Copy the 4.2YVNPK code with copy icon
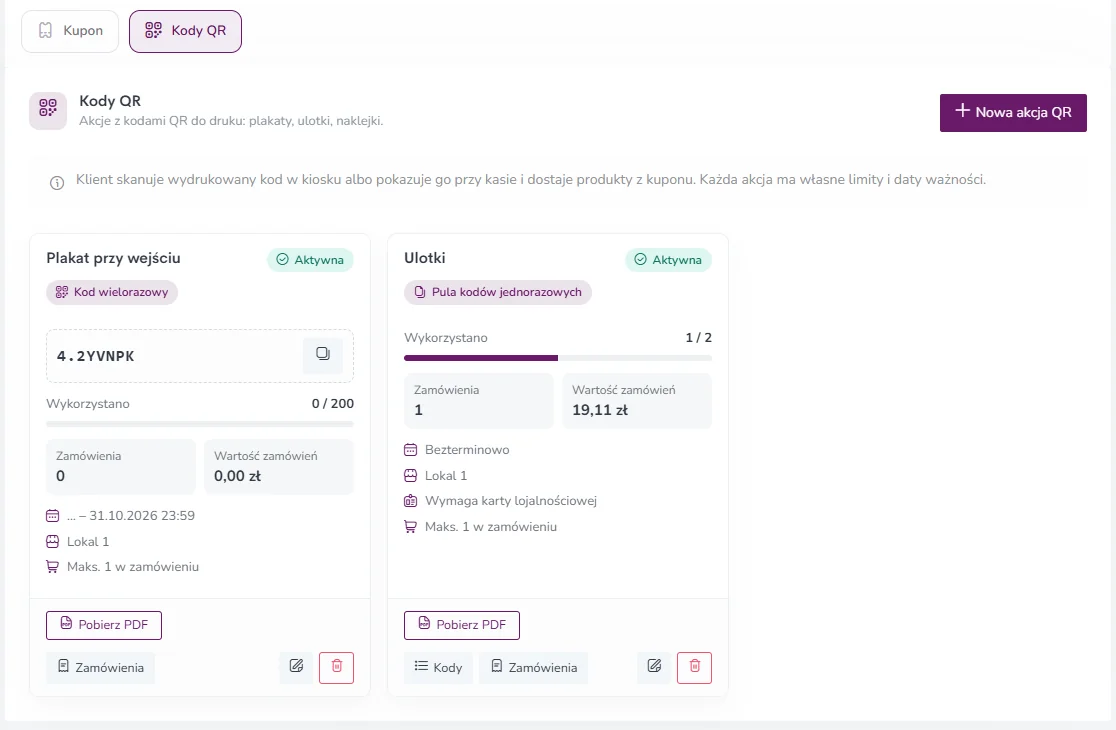 click(322, 355)
